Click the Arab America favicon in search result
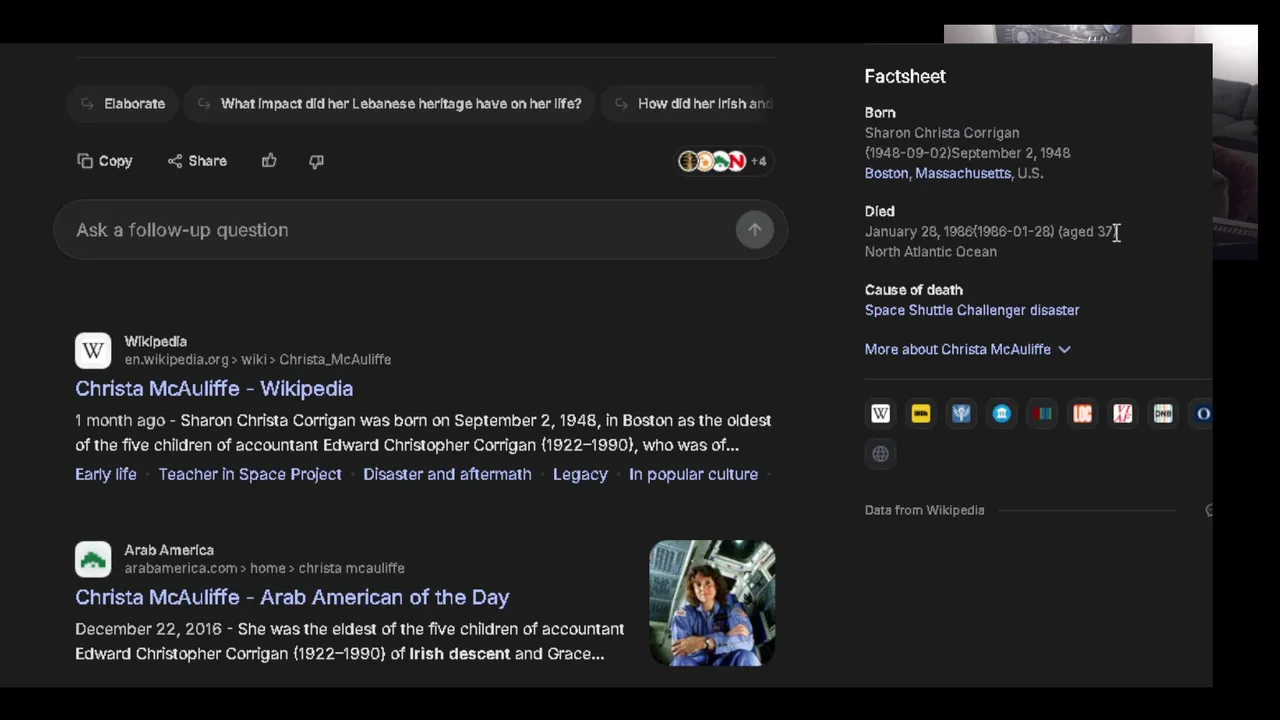The image size is (1280, 720). pos(93,559)
